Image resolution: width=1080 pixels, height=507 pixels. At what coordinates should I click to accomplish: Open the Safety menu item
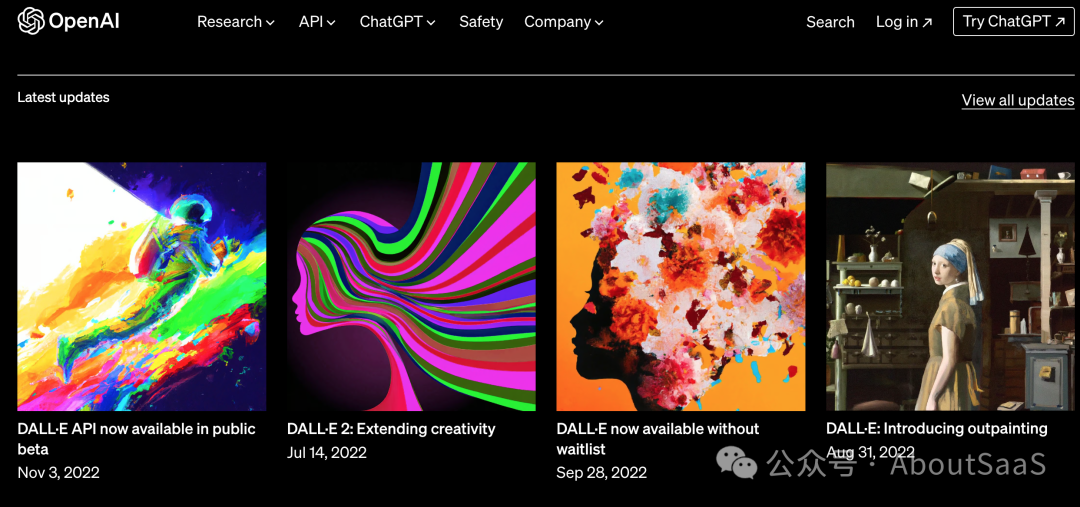481,22
